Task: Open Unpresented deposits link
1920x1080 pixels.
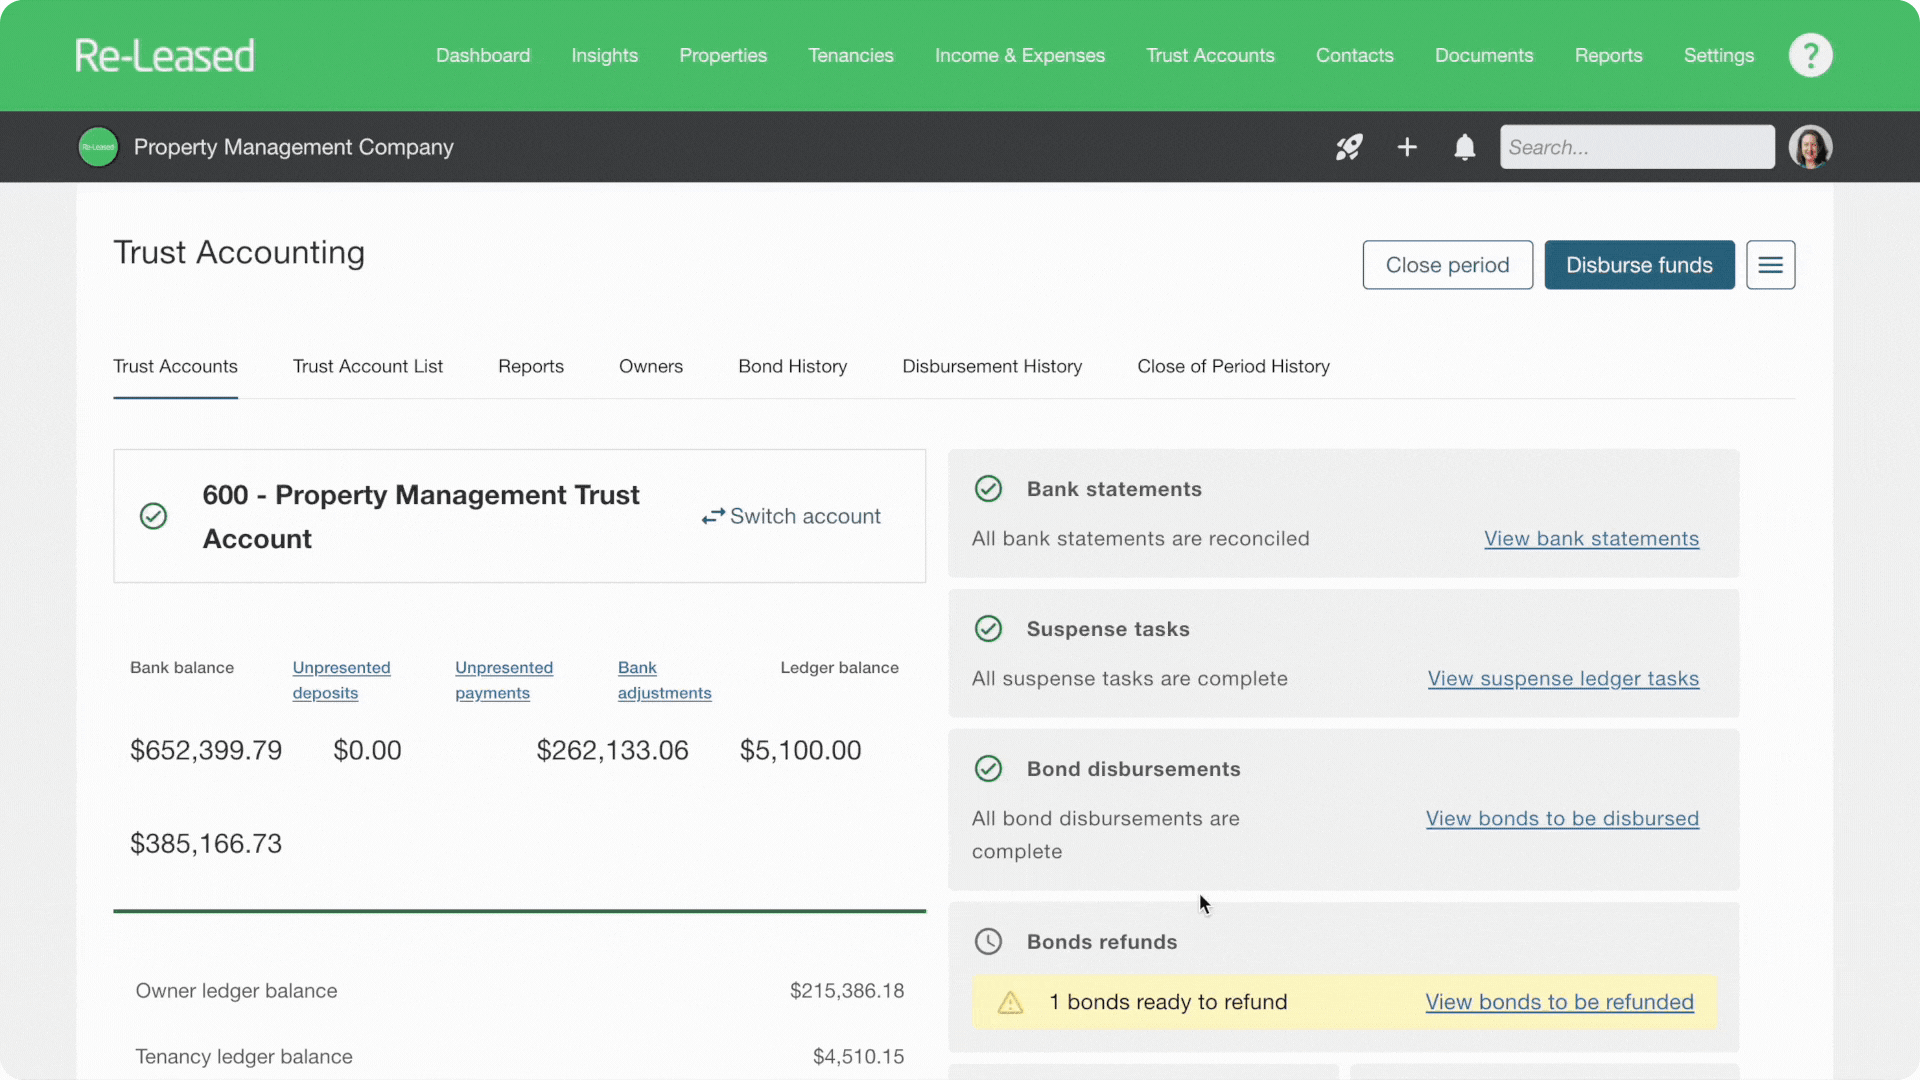Action: [x=341, y=680]
